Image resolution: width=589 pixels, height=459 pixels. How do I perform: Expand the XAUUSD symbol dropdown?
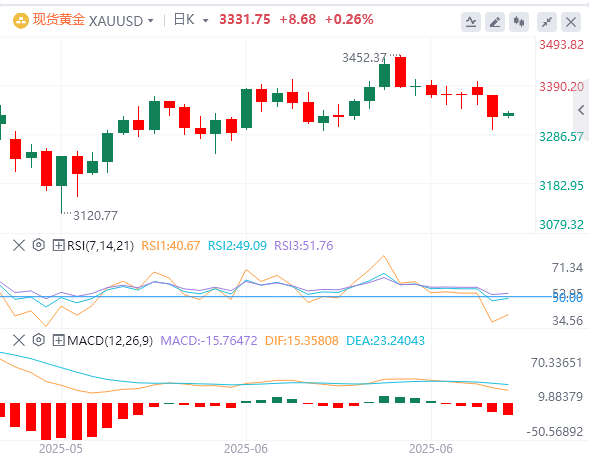click(121, 21)
